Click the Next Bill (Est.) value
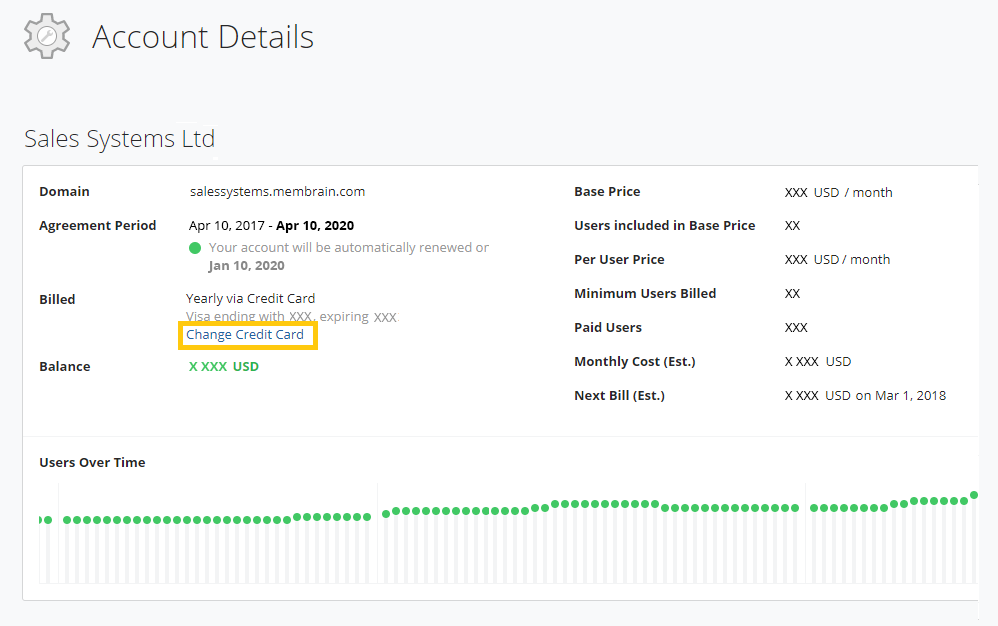 [865, 395]
